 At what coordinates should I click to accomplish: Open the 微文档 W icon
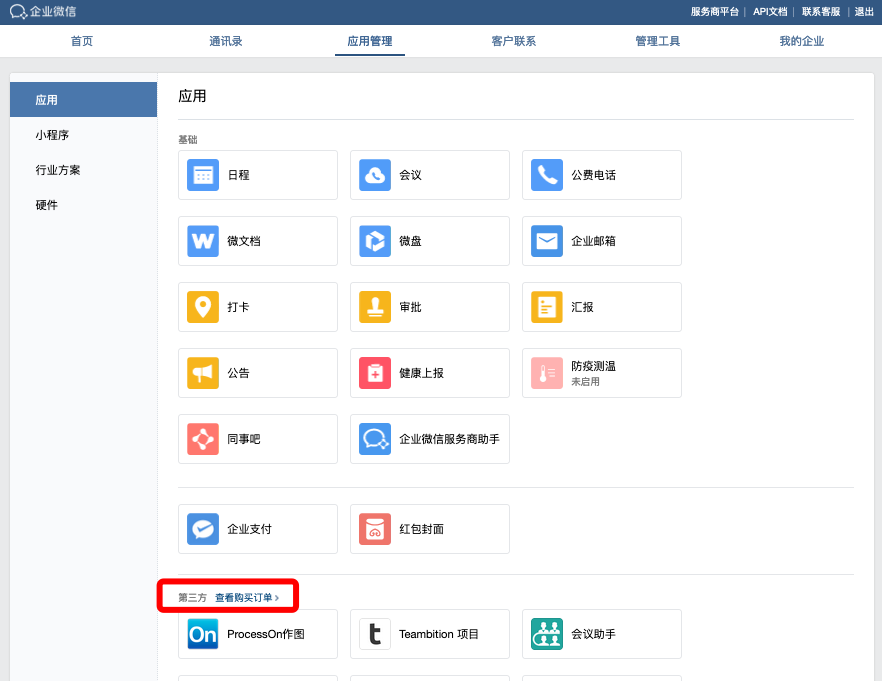point(203,241)
